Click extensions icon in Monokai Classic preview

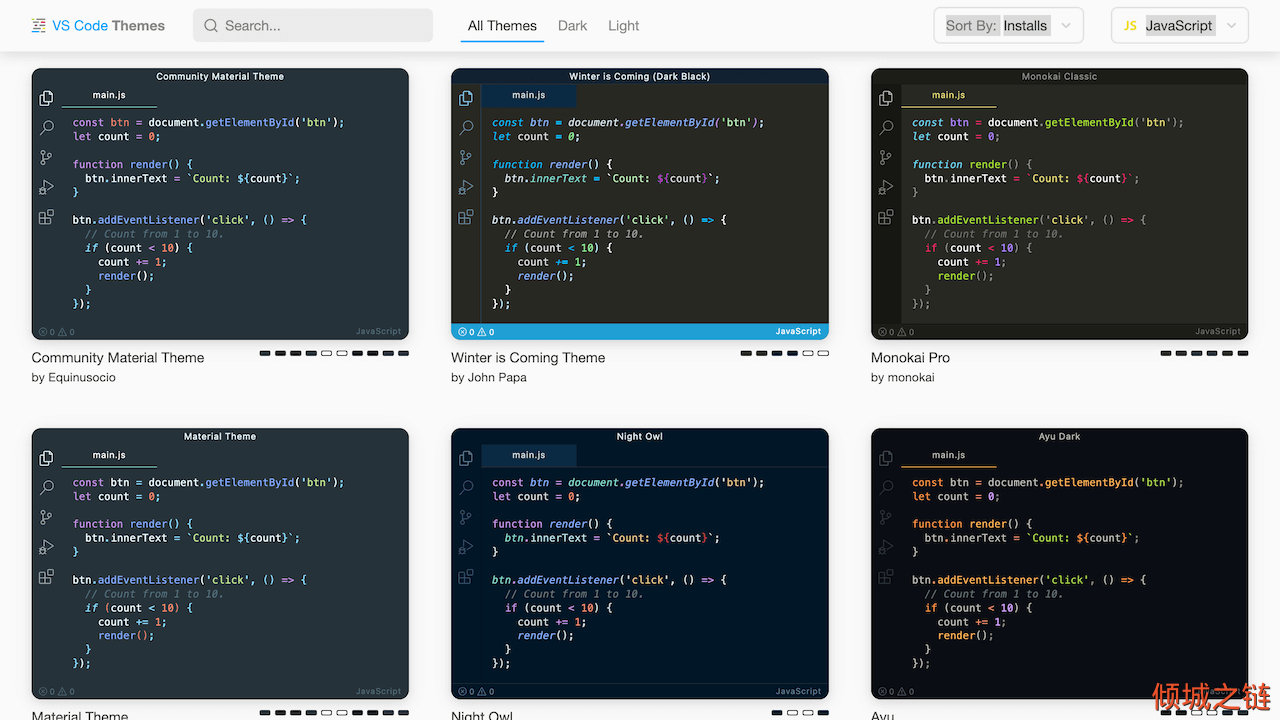pyautogui.click(x=886, y=217)
